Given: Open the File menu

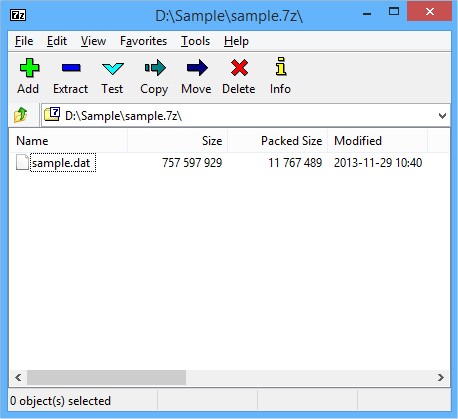Looking at the screenshot, I should tap(24, 41).
